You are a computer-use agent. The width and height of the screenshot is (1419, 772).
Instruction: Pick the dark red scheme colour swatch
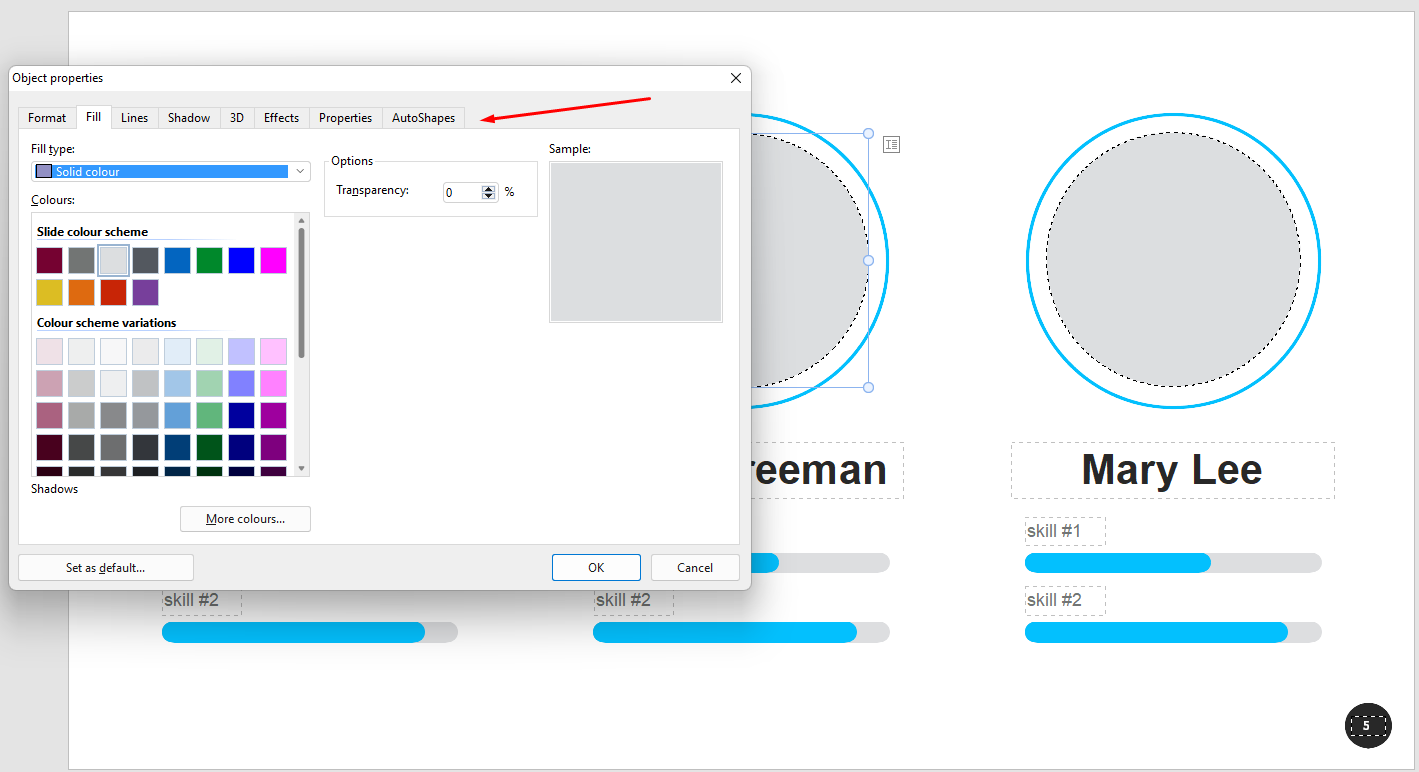pos(50,261)
